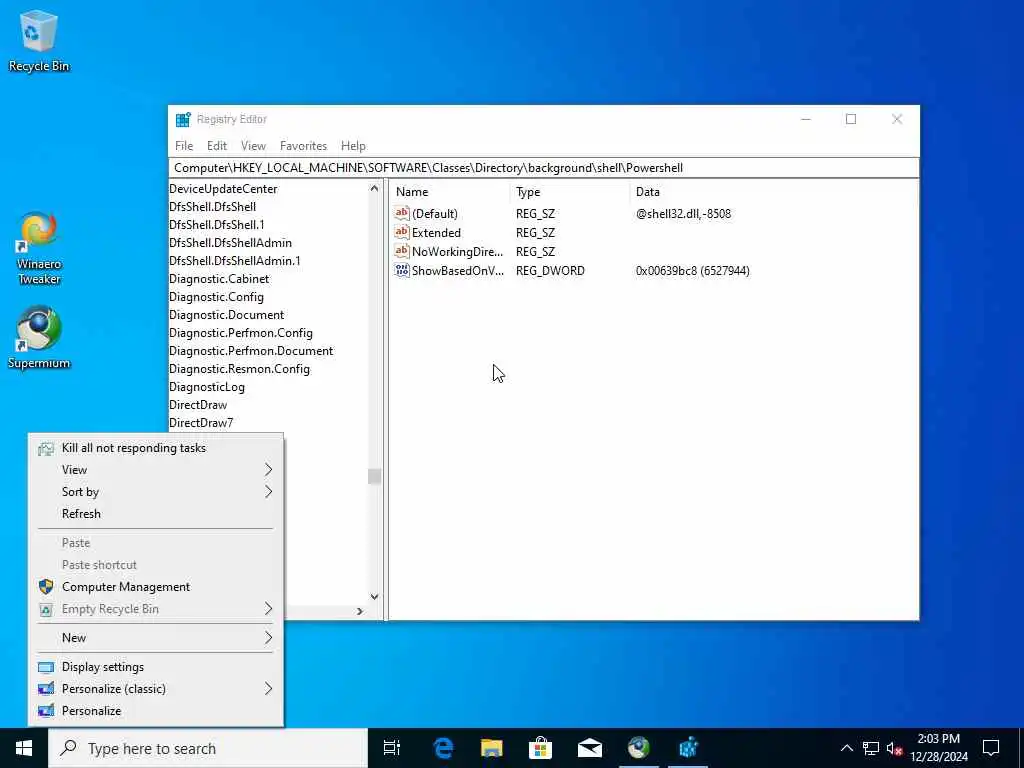Screen dimensions: 1024x768
Task: Switch to Supermium on the taskbar
Action: pyautogui.click(x=639, y=748)
